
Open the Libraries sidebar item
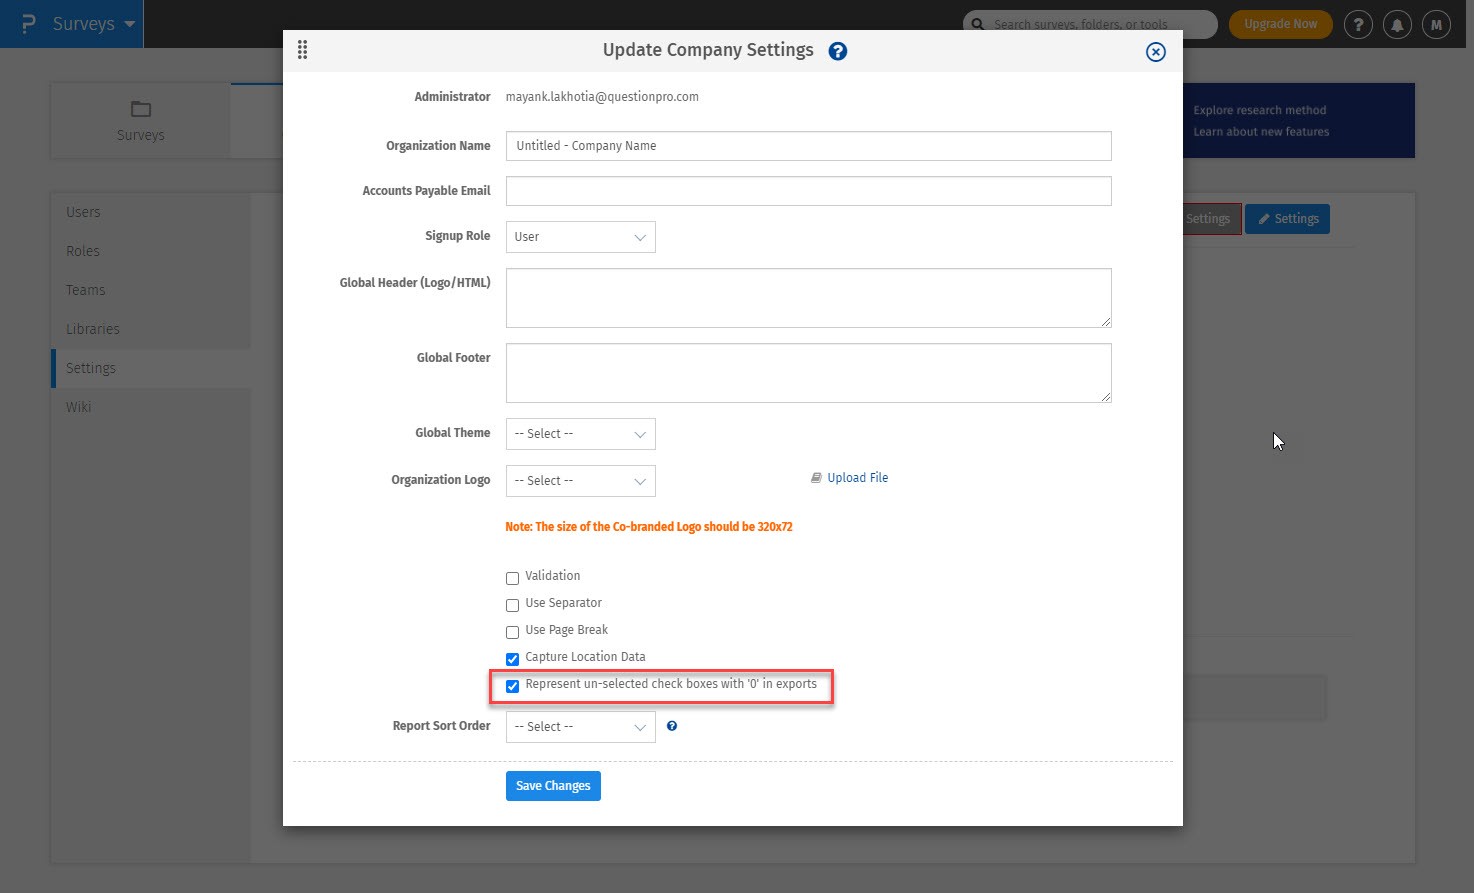[x=93, y=328]
